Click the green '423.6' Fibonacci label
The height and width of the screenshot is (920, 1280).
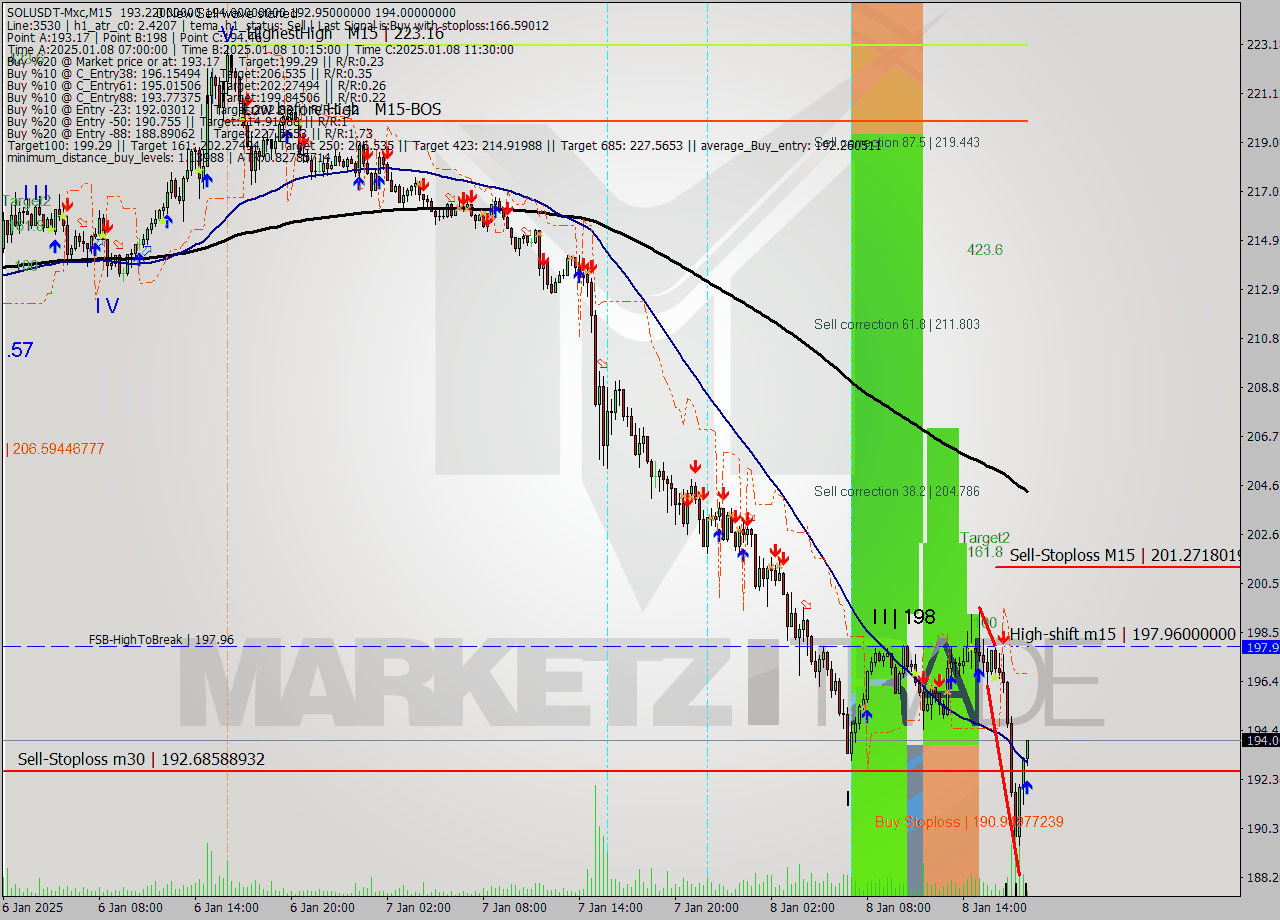[985, 250]
